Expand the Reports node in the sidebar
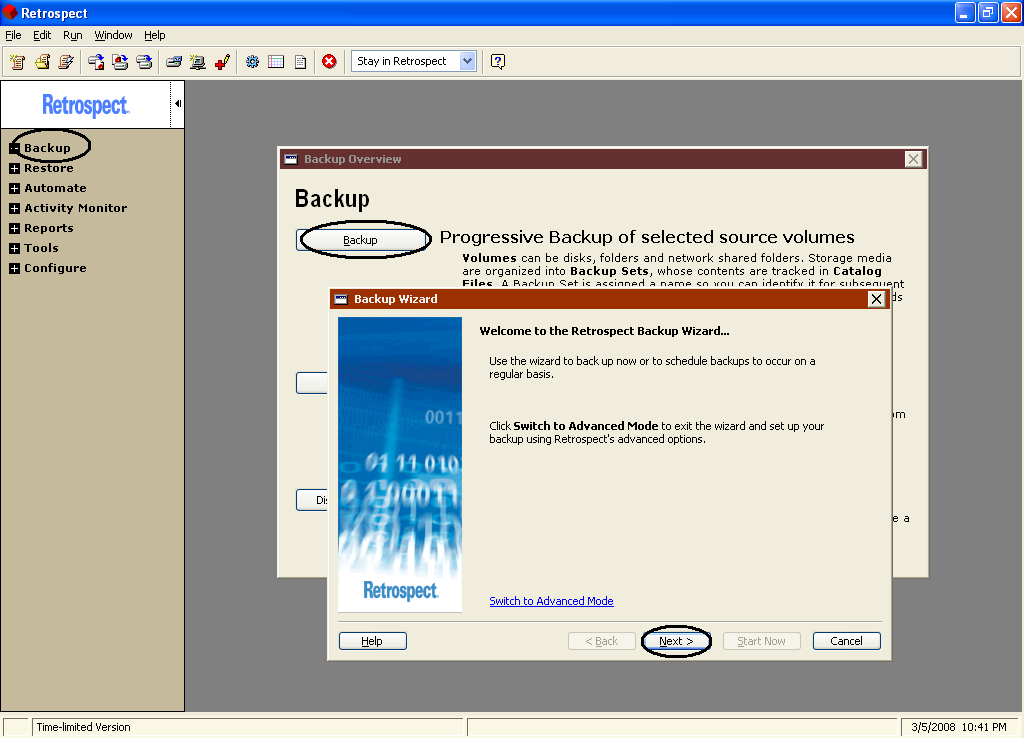 click(14, 229)
